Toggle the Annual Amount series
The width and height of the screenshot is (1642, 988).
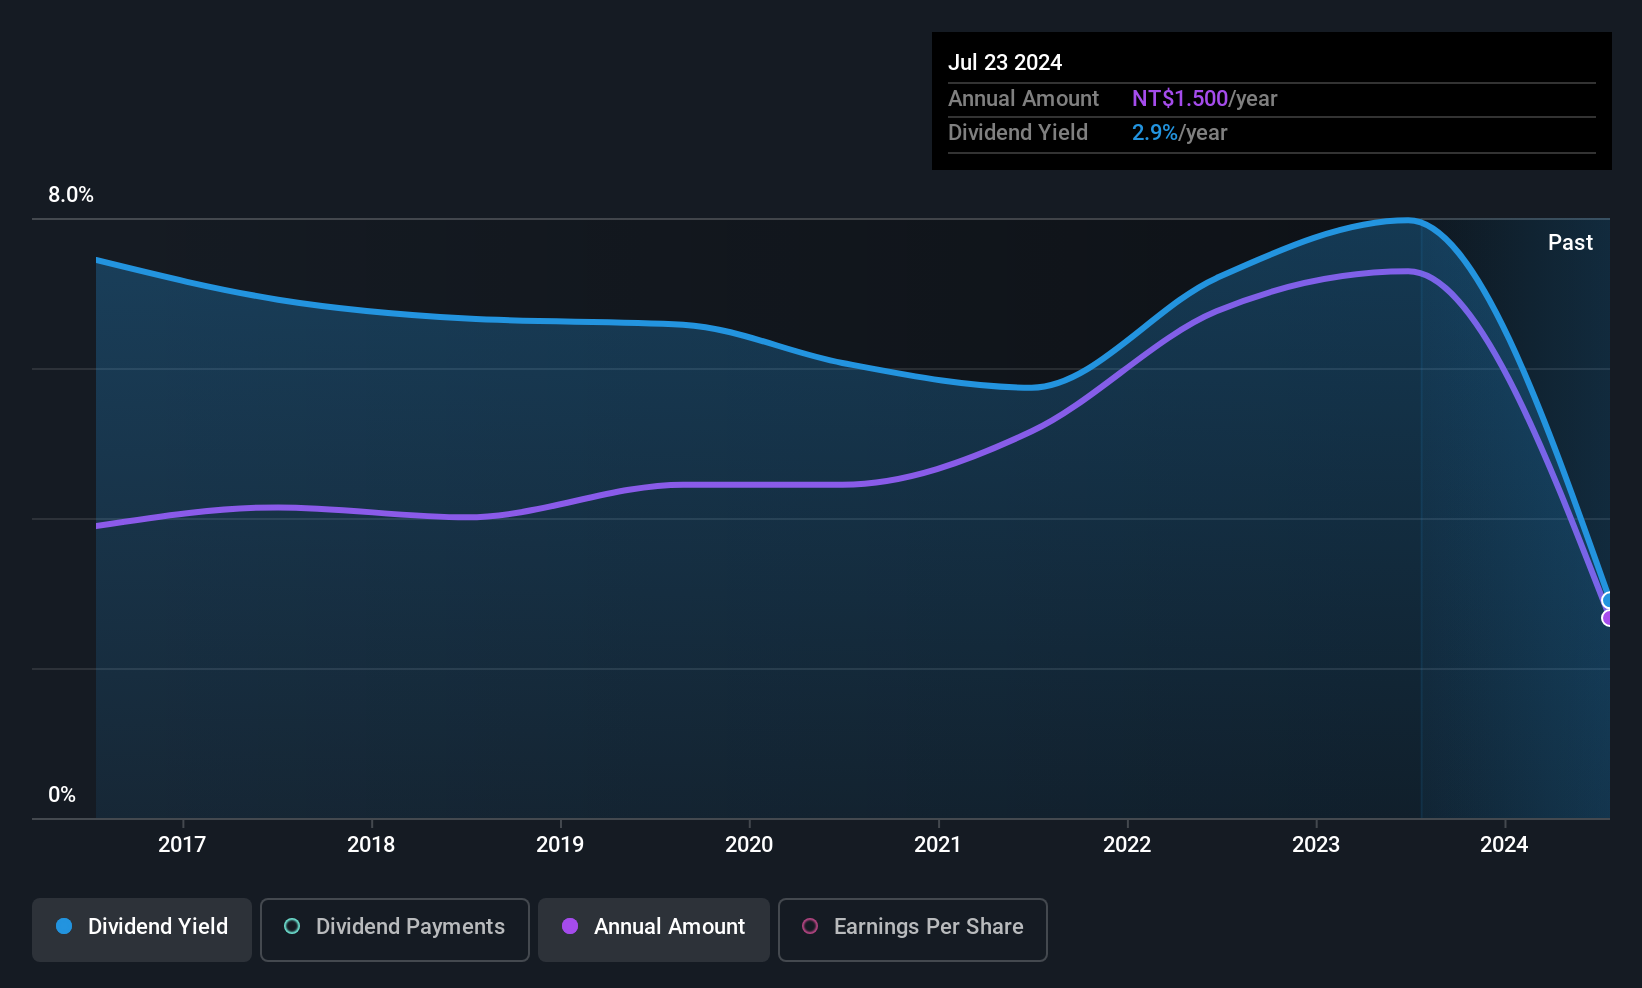(654, 930)
